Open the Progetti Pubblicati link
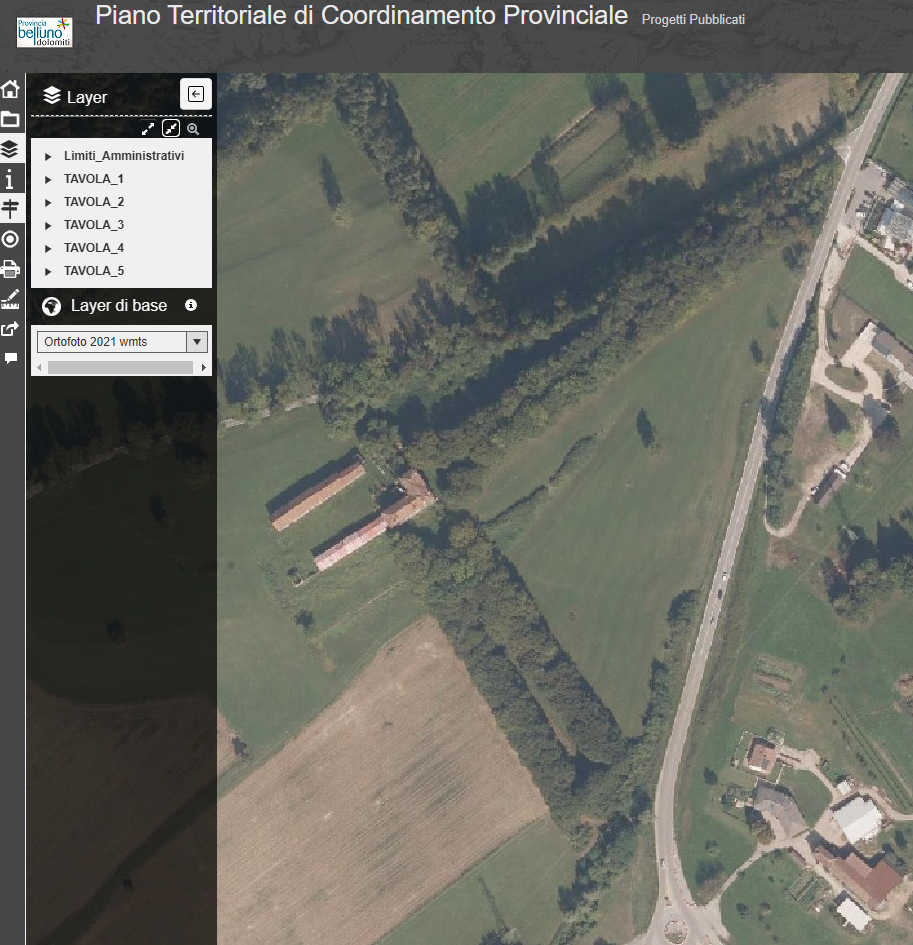The width and height of the screenshot is (913, 945). pyautogui.click(x=693, y=20)
